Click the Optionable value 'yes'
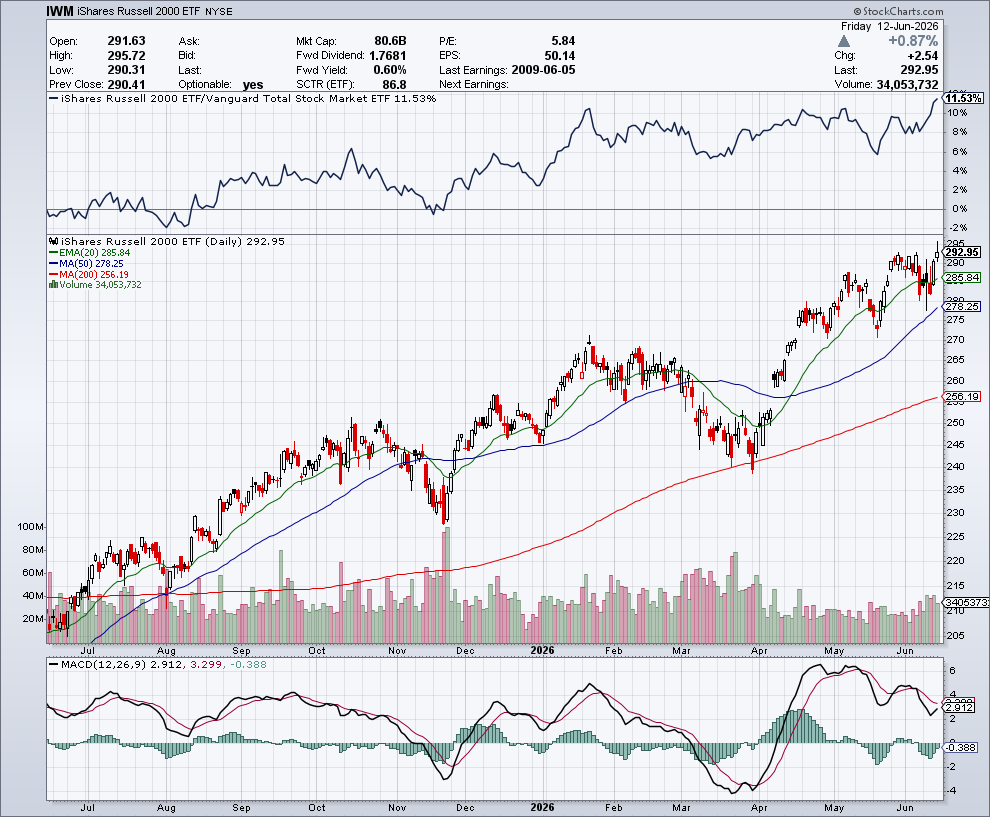This screenshot has height=817, width=990. (x=253, y=85)
